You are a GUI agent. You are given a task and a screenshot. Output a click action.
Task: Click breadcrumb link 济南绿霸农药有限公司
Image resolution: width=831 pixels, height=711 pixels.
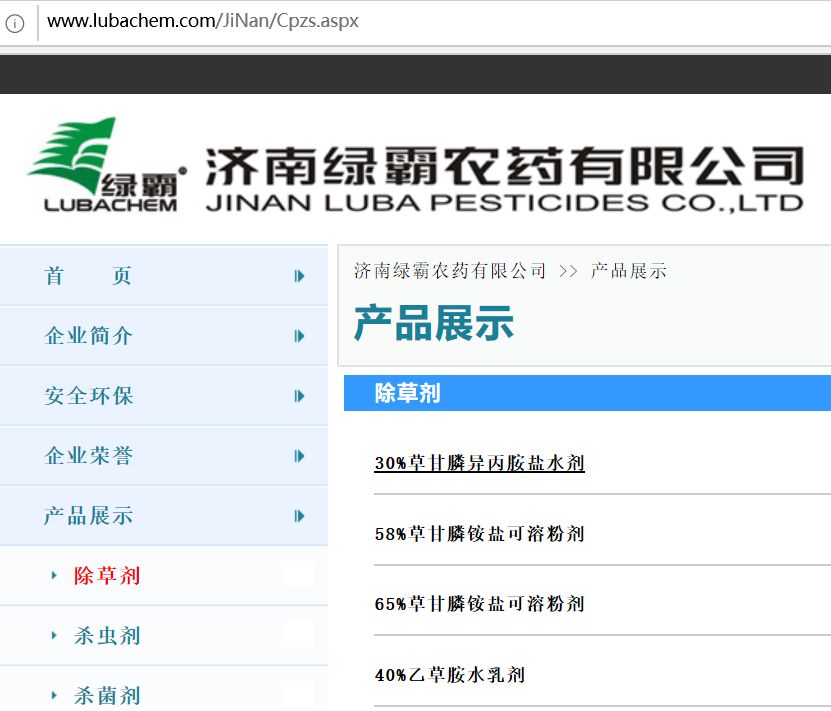(x=449, y=271)
